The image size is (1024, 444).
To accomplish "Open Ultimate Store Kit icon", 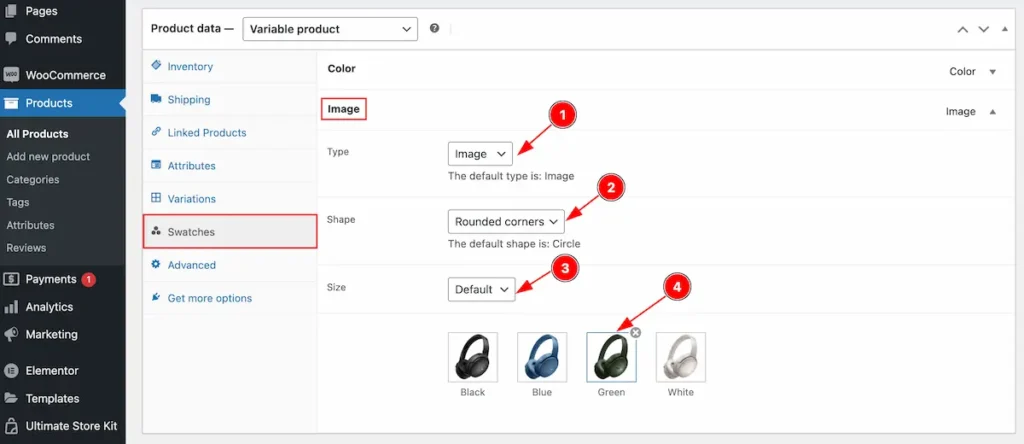I will (x=11, y=426).
